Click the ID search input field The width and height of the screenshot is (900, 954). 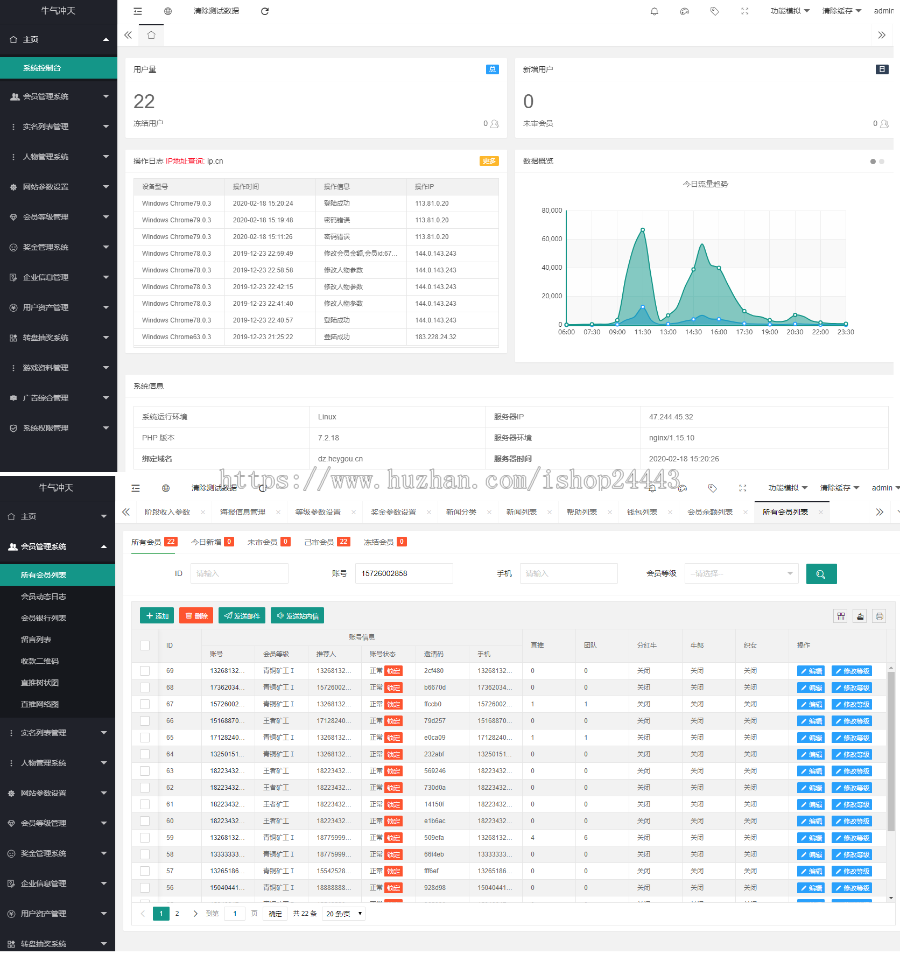coord(238,574)
